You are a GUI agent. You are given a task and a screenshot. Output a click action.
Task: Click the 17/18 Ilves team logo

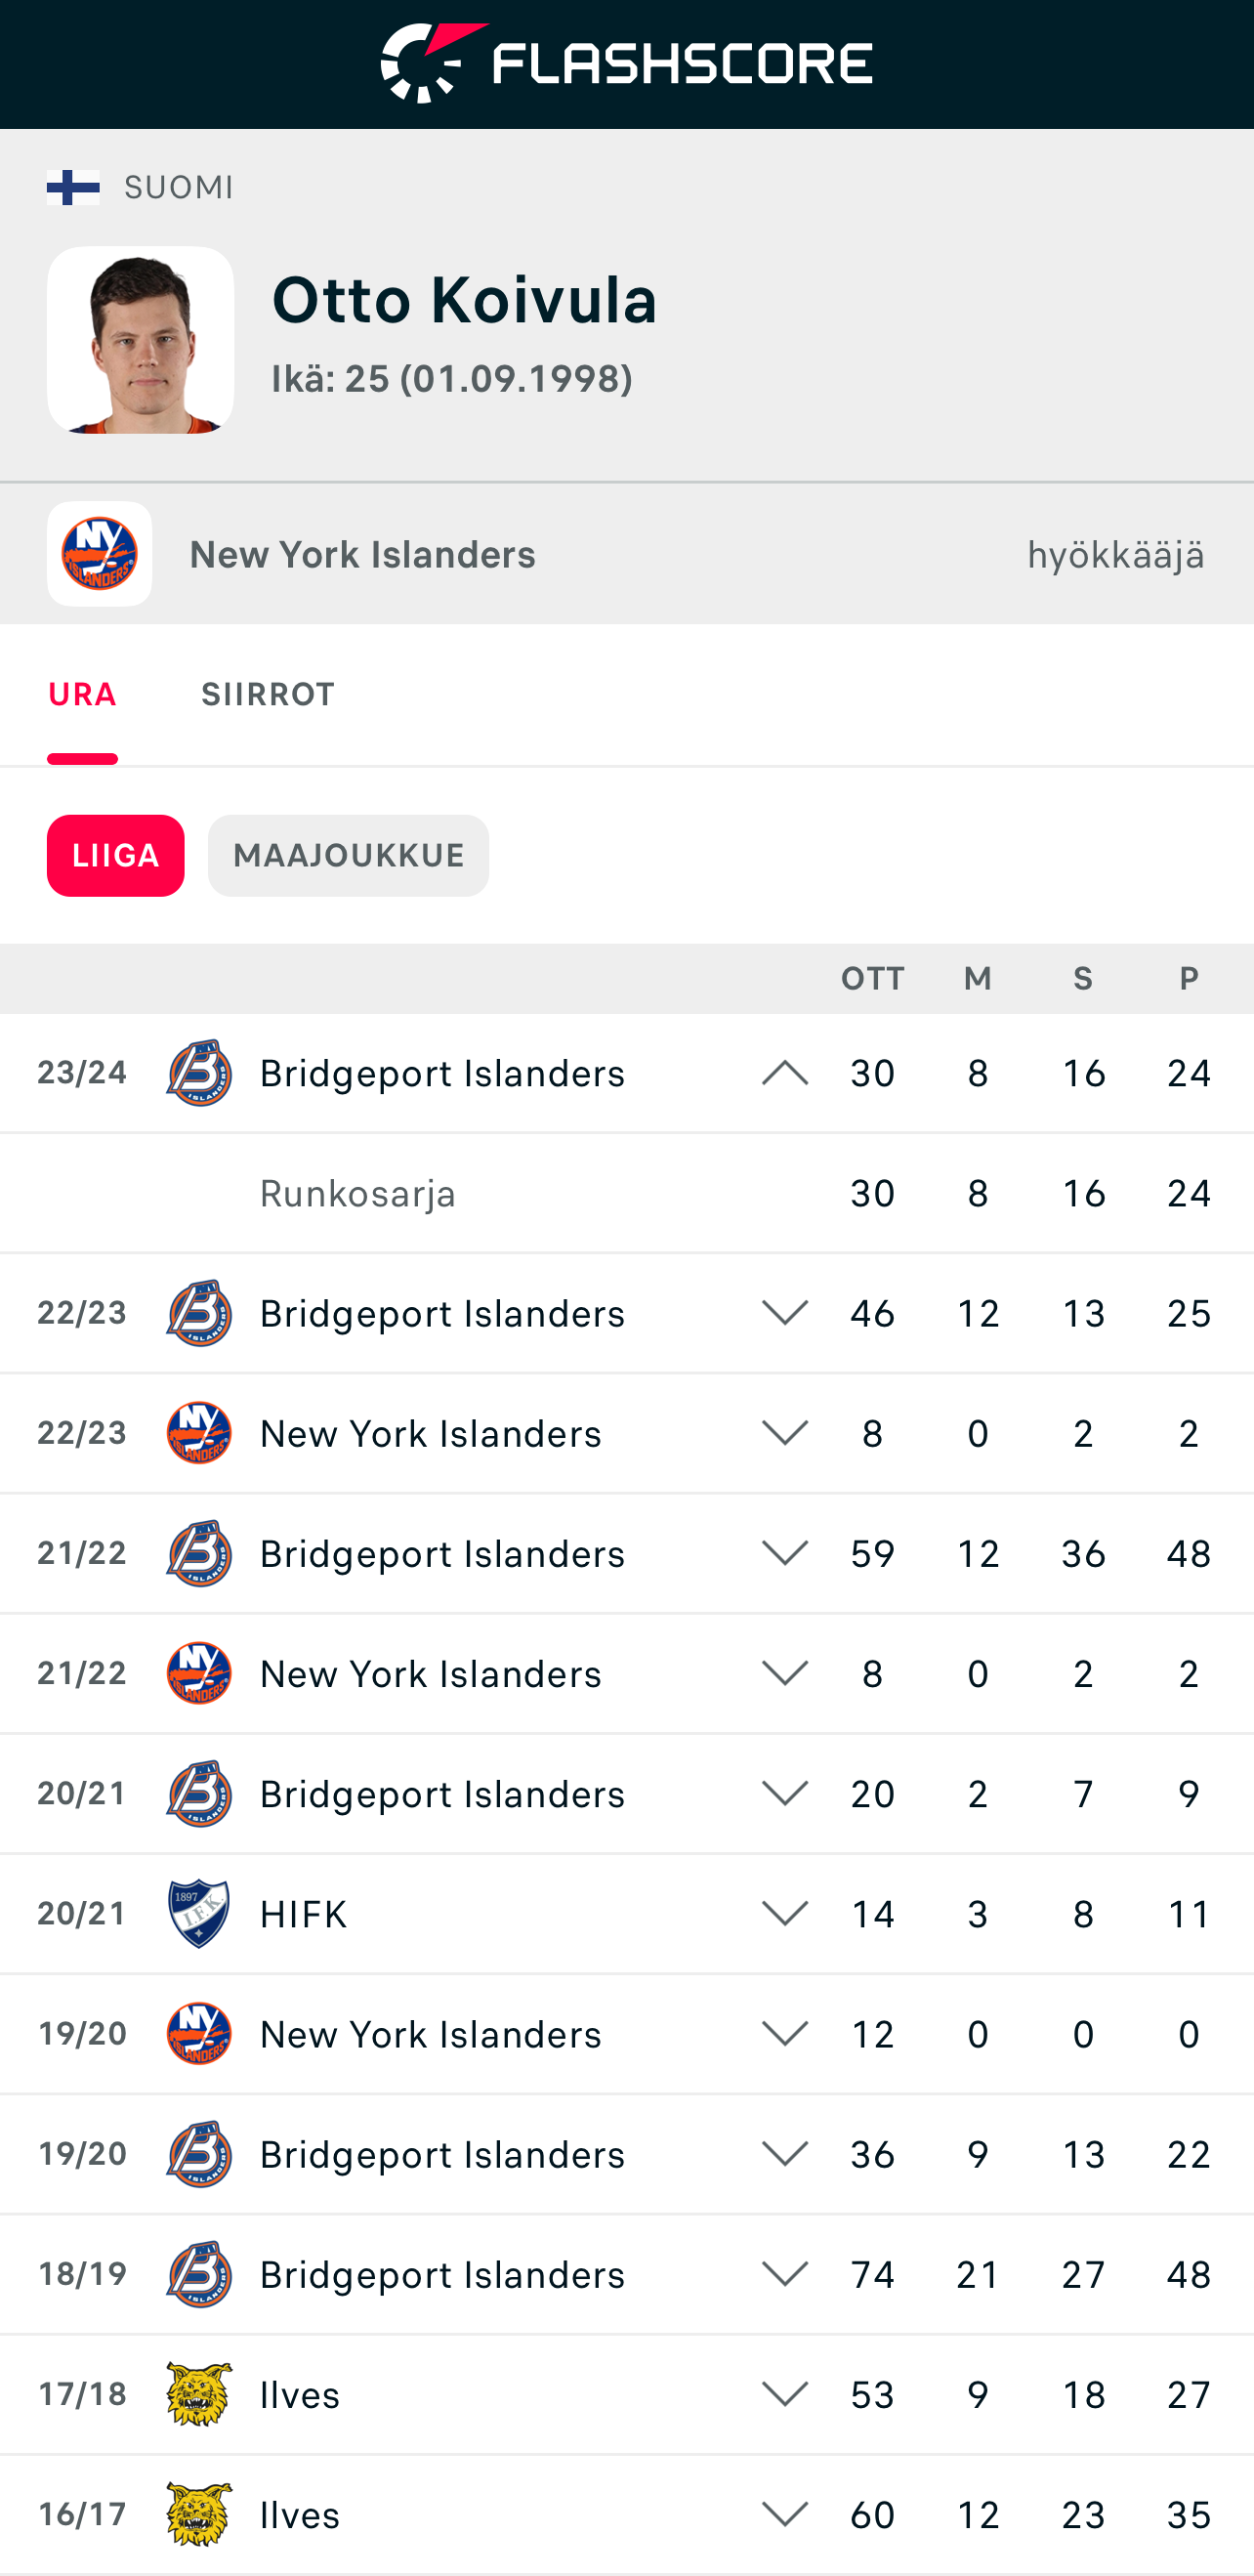click(x=199, y=2394)
